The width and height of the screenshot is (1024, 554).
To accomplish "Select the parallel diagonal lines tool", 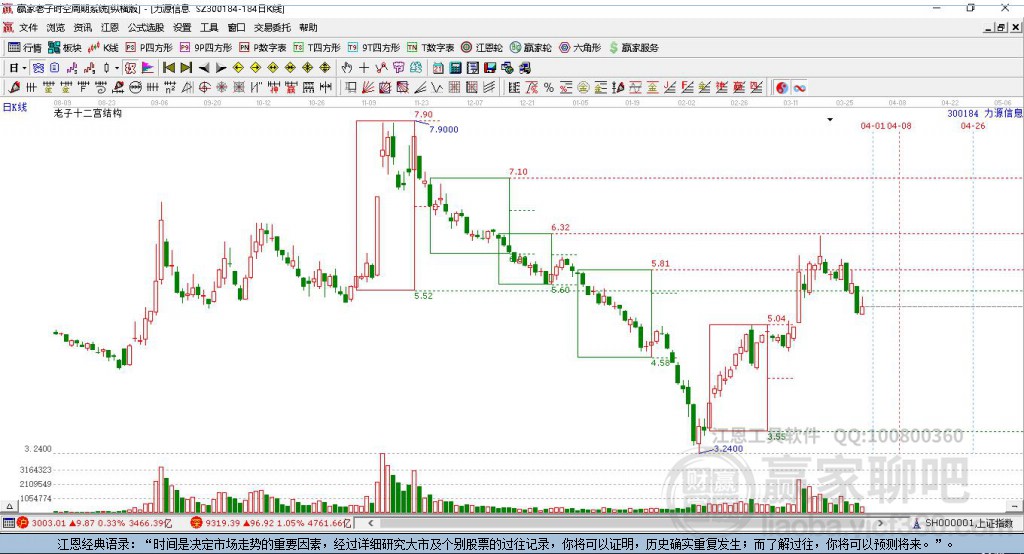I will coord(489,88).
